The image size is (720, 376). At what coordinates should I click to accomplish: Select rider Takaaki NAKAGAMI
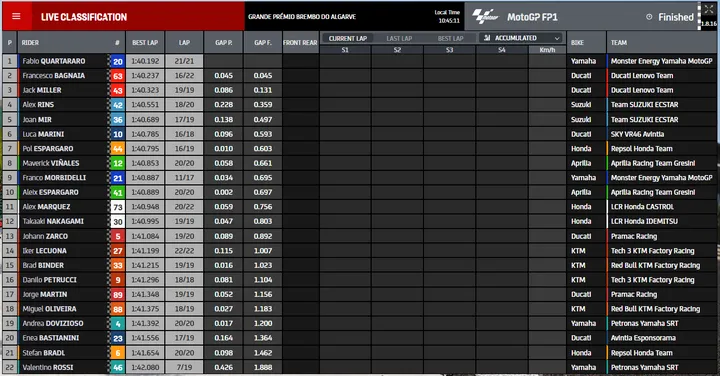coord(53,221)
